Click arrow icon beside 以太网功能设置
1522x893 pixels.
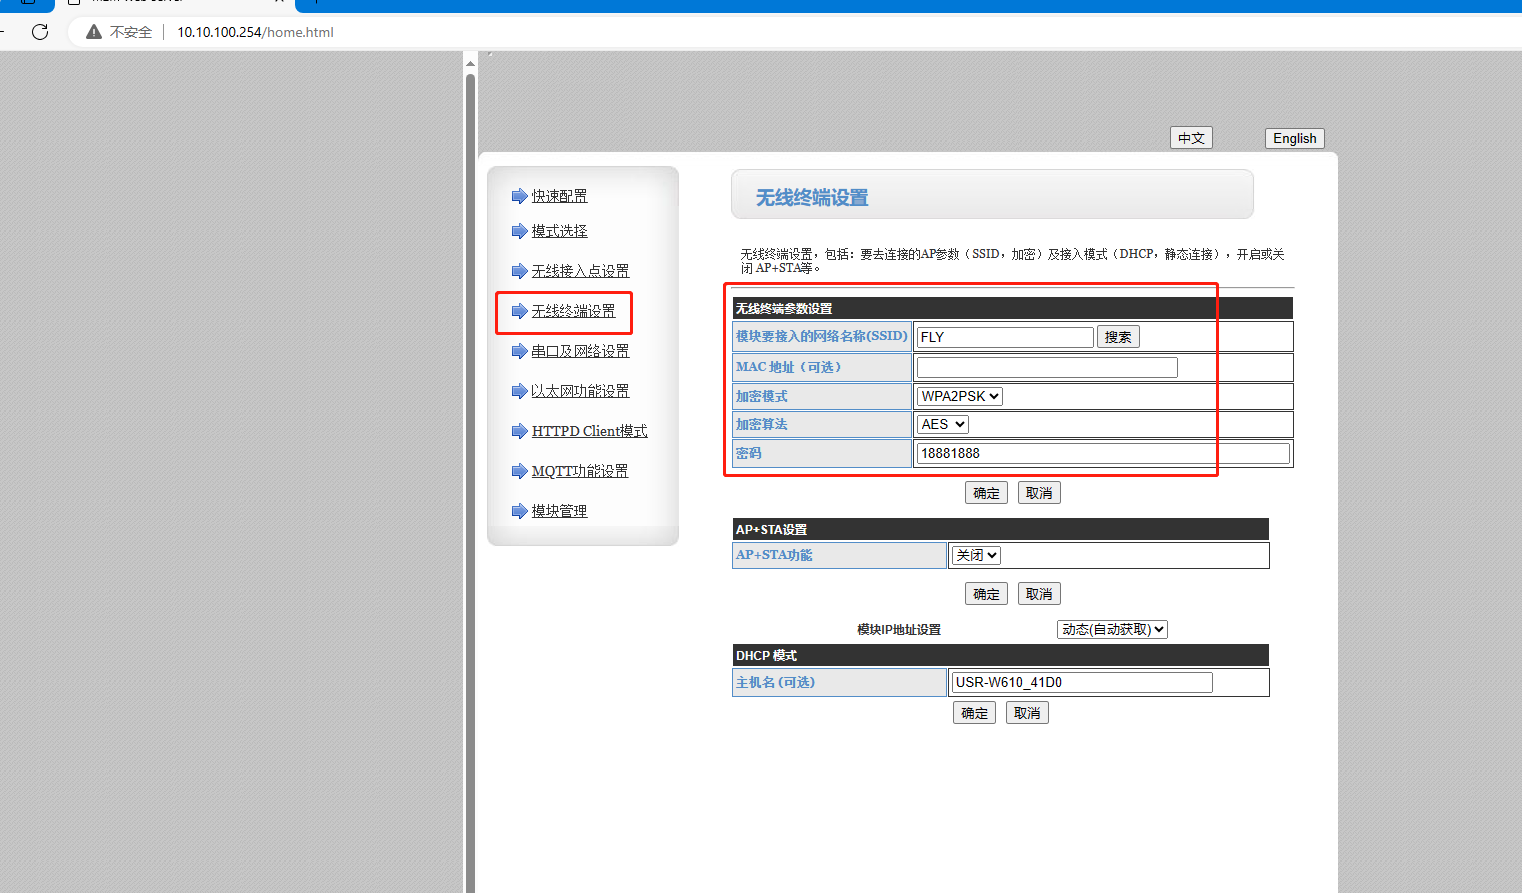(519, 391)
